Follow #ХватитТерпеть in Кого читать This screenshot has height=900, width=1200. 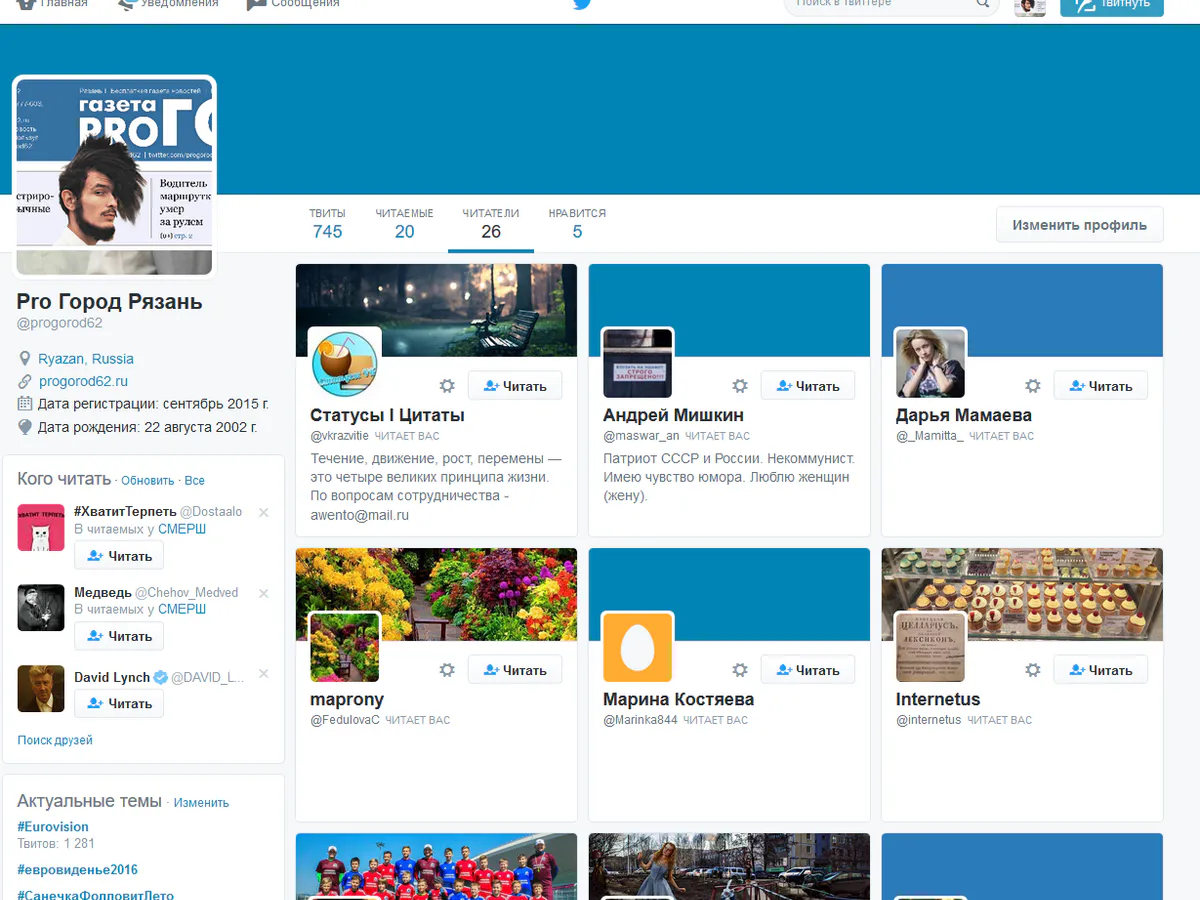click(x=119, y=556)
